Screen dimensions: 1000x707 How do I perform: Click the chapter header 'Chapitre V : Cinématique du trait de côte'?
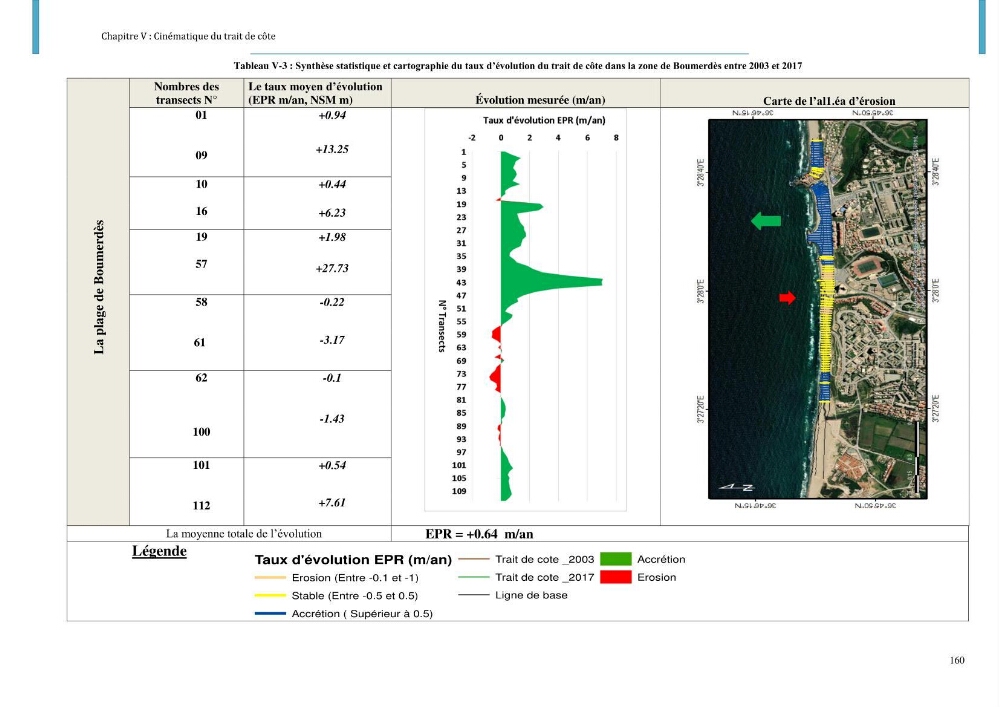(188, 36)
